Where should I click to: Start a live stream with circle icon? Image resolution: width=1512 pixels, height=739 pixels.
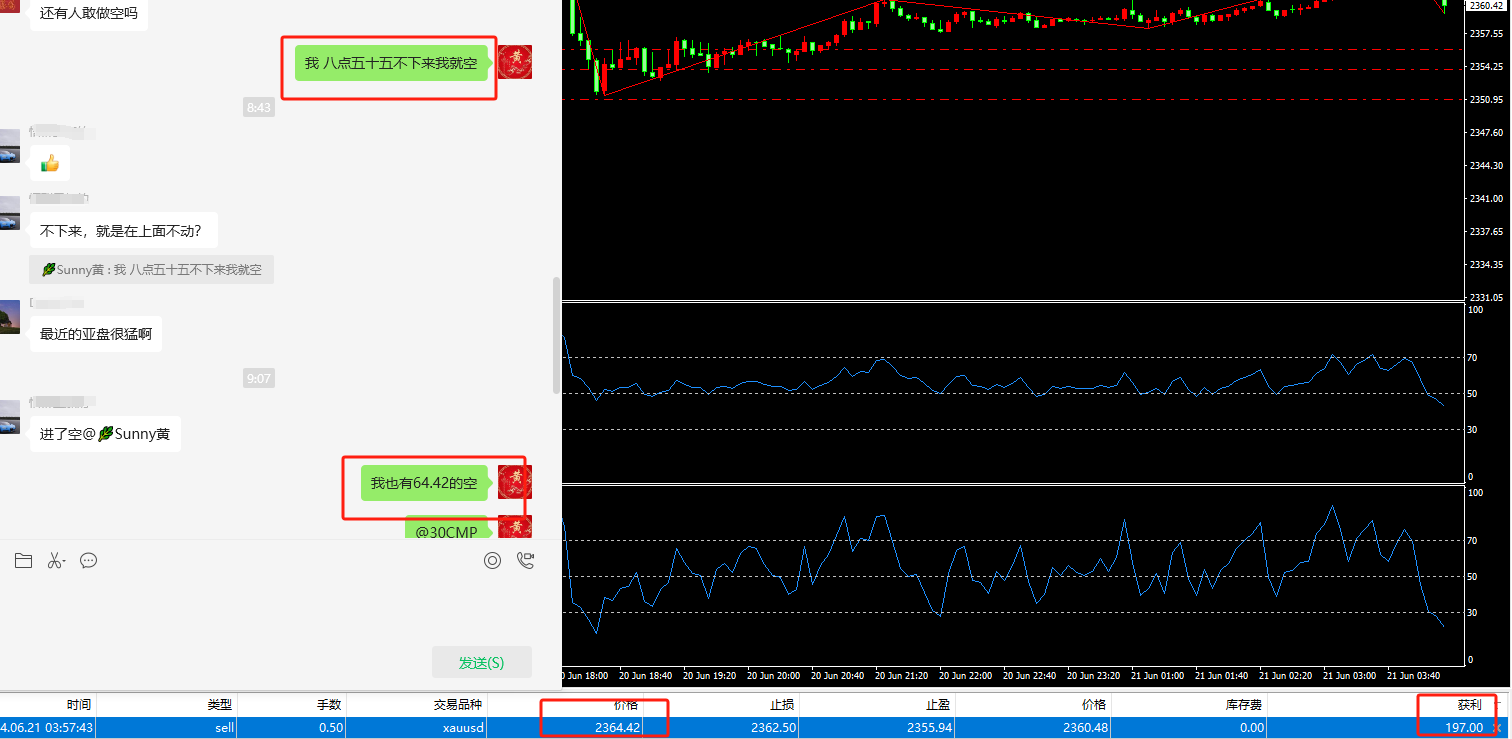pos(492,561)
